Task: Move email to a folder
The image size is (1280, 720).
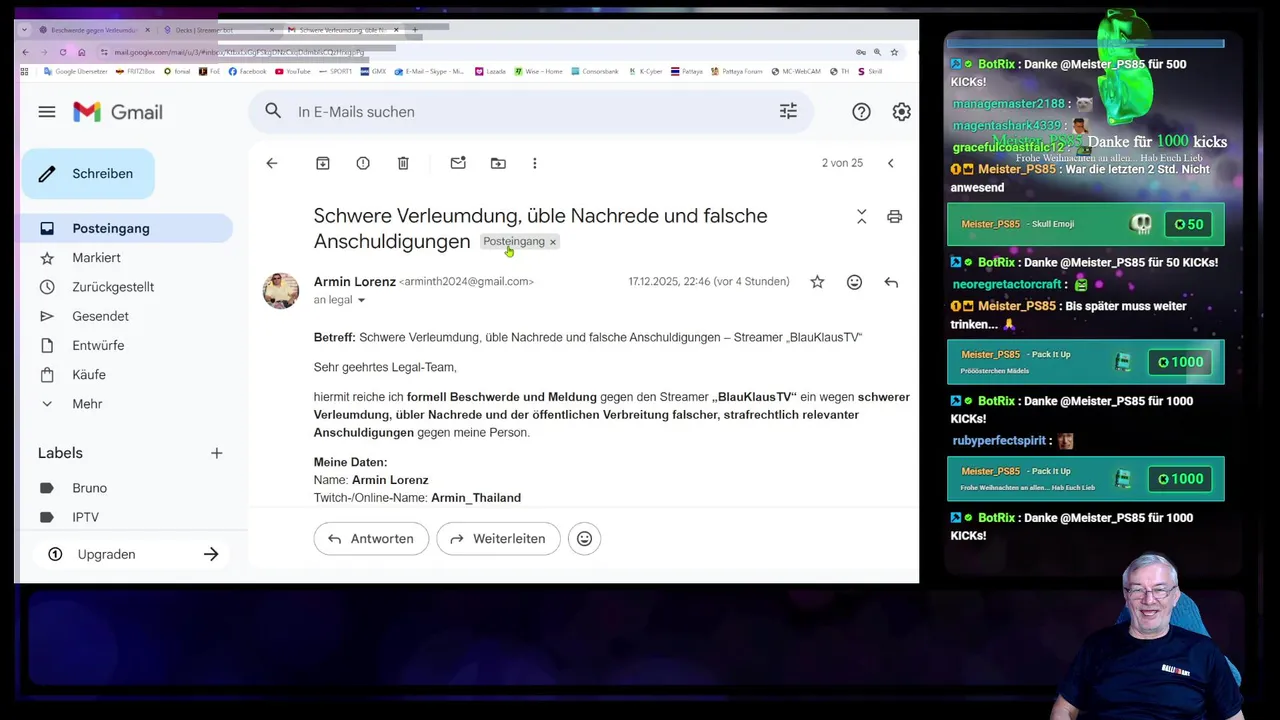Action: coord(498,163)
